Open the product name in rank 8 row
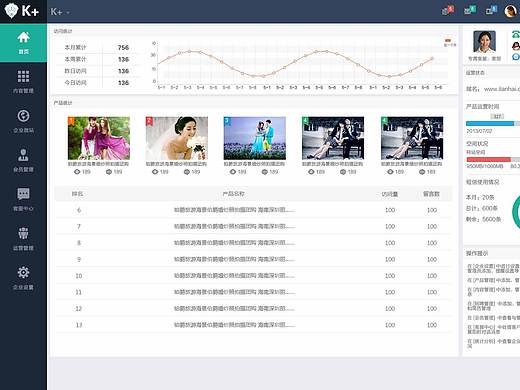 point(234,243)
